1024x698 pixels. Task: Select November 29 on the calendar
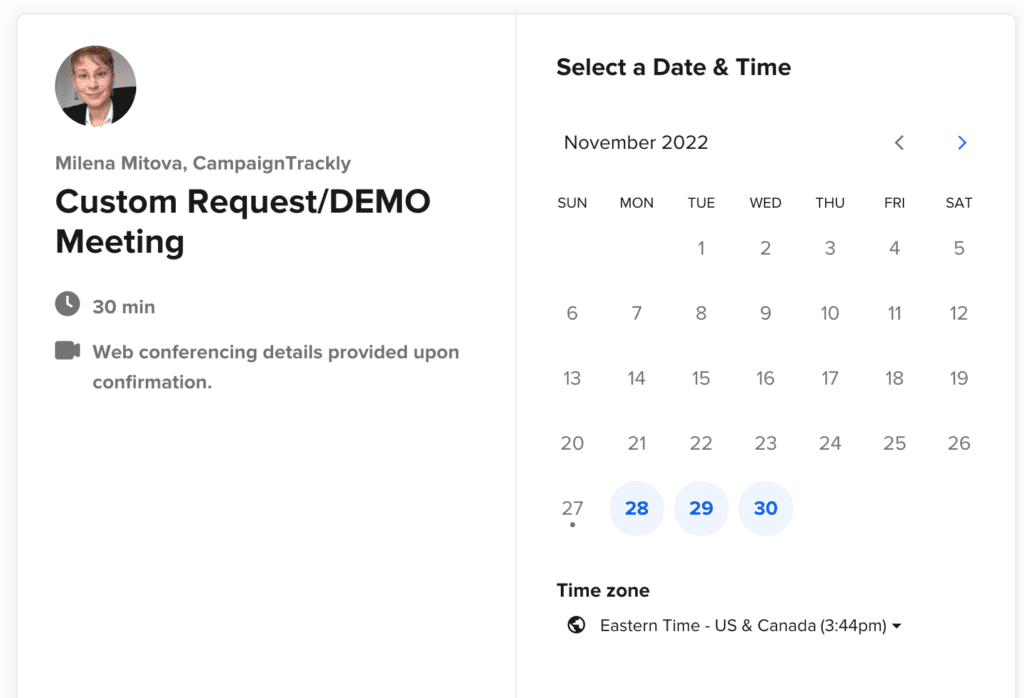coord(701,508)
